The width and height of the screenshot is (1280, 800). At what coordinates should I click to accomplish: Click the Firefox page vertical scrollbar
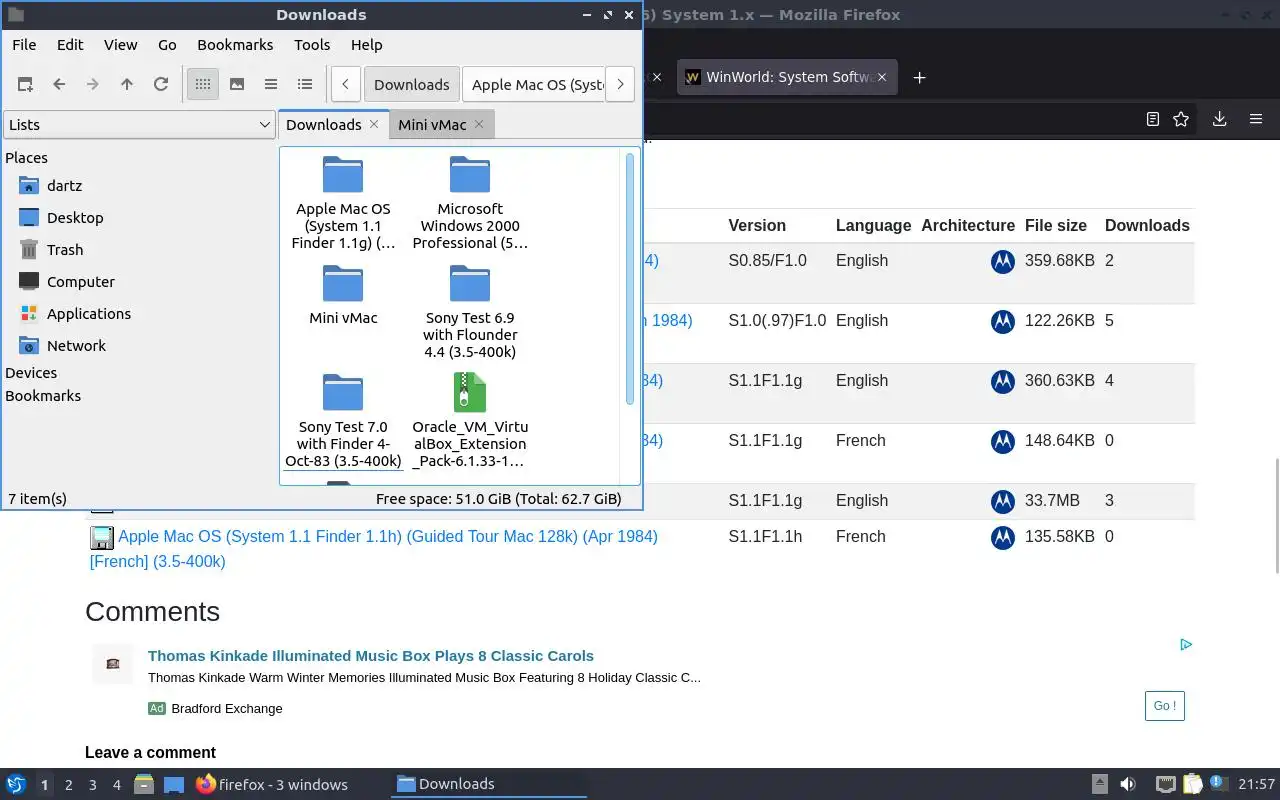1276,515
